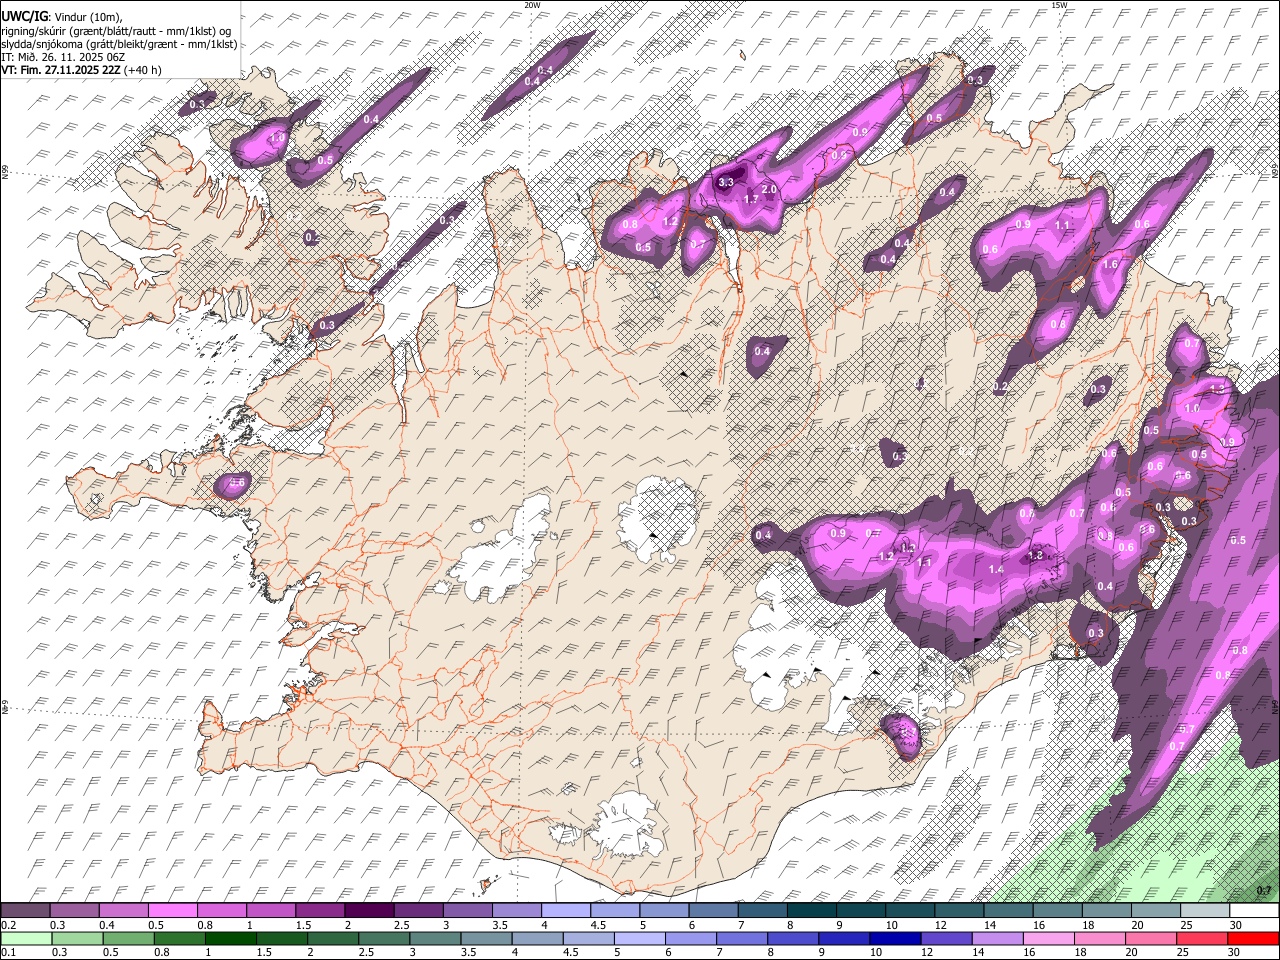1280x960 pixels.
Task: Click the 0.1 pale green rain legend swatch
Action: point(25,938)
